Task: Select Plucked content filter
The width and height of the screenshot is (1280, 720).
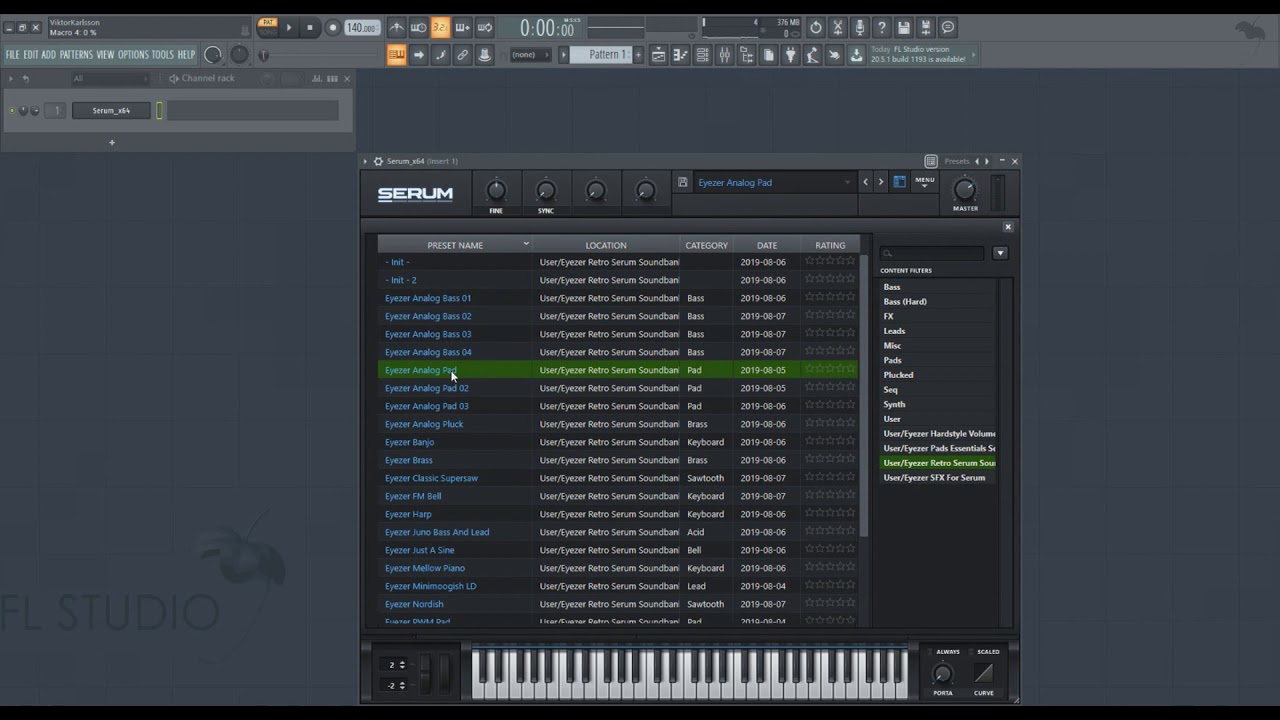Action: (898, 375)
